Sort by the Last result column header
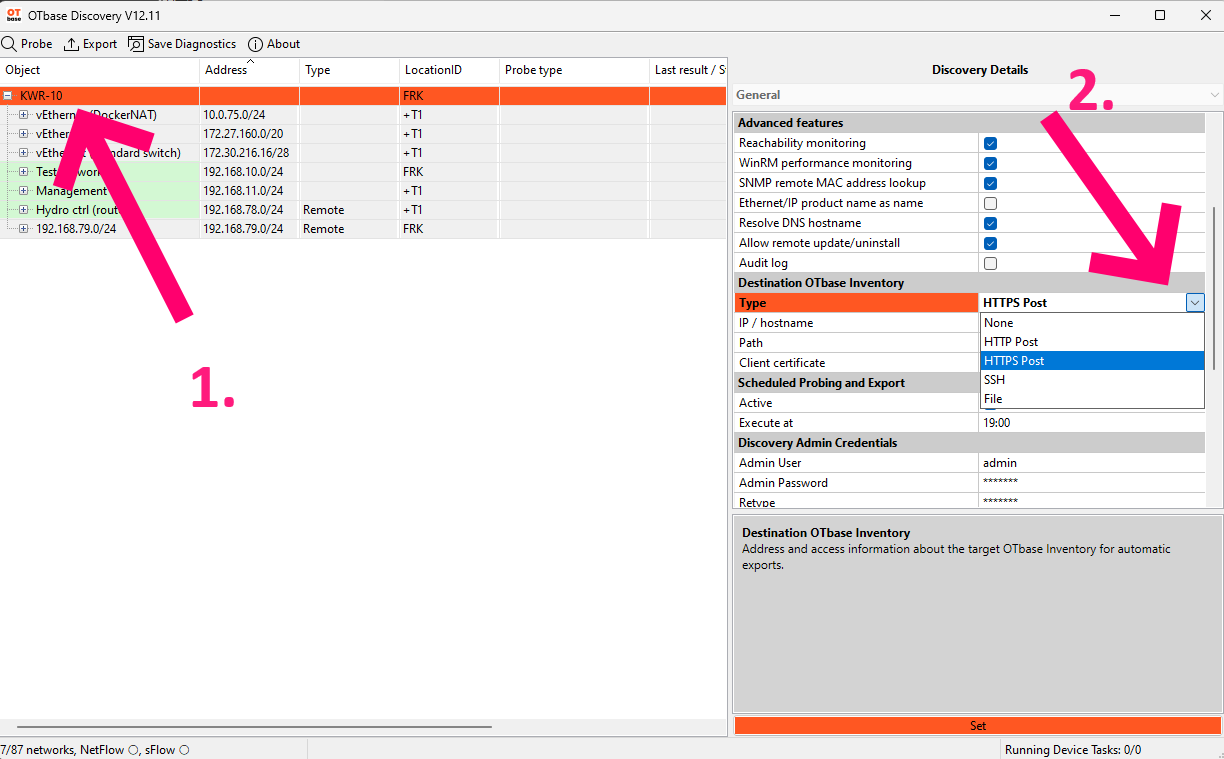 689,70
